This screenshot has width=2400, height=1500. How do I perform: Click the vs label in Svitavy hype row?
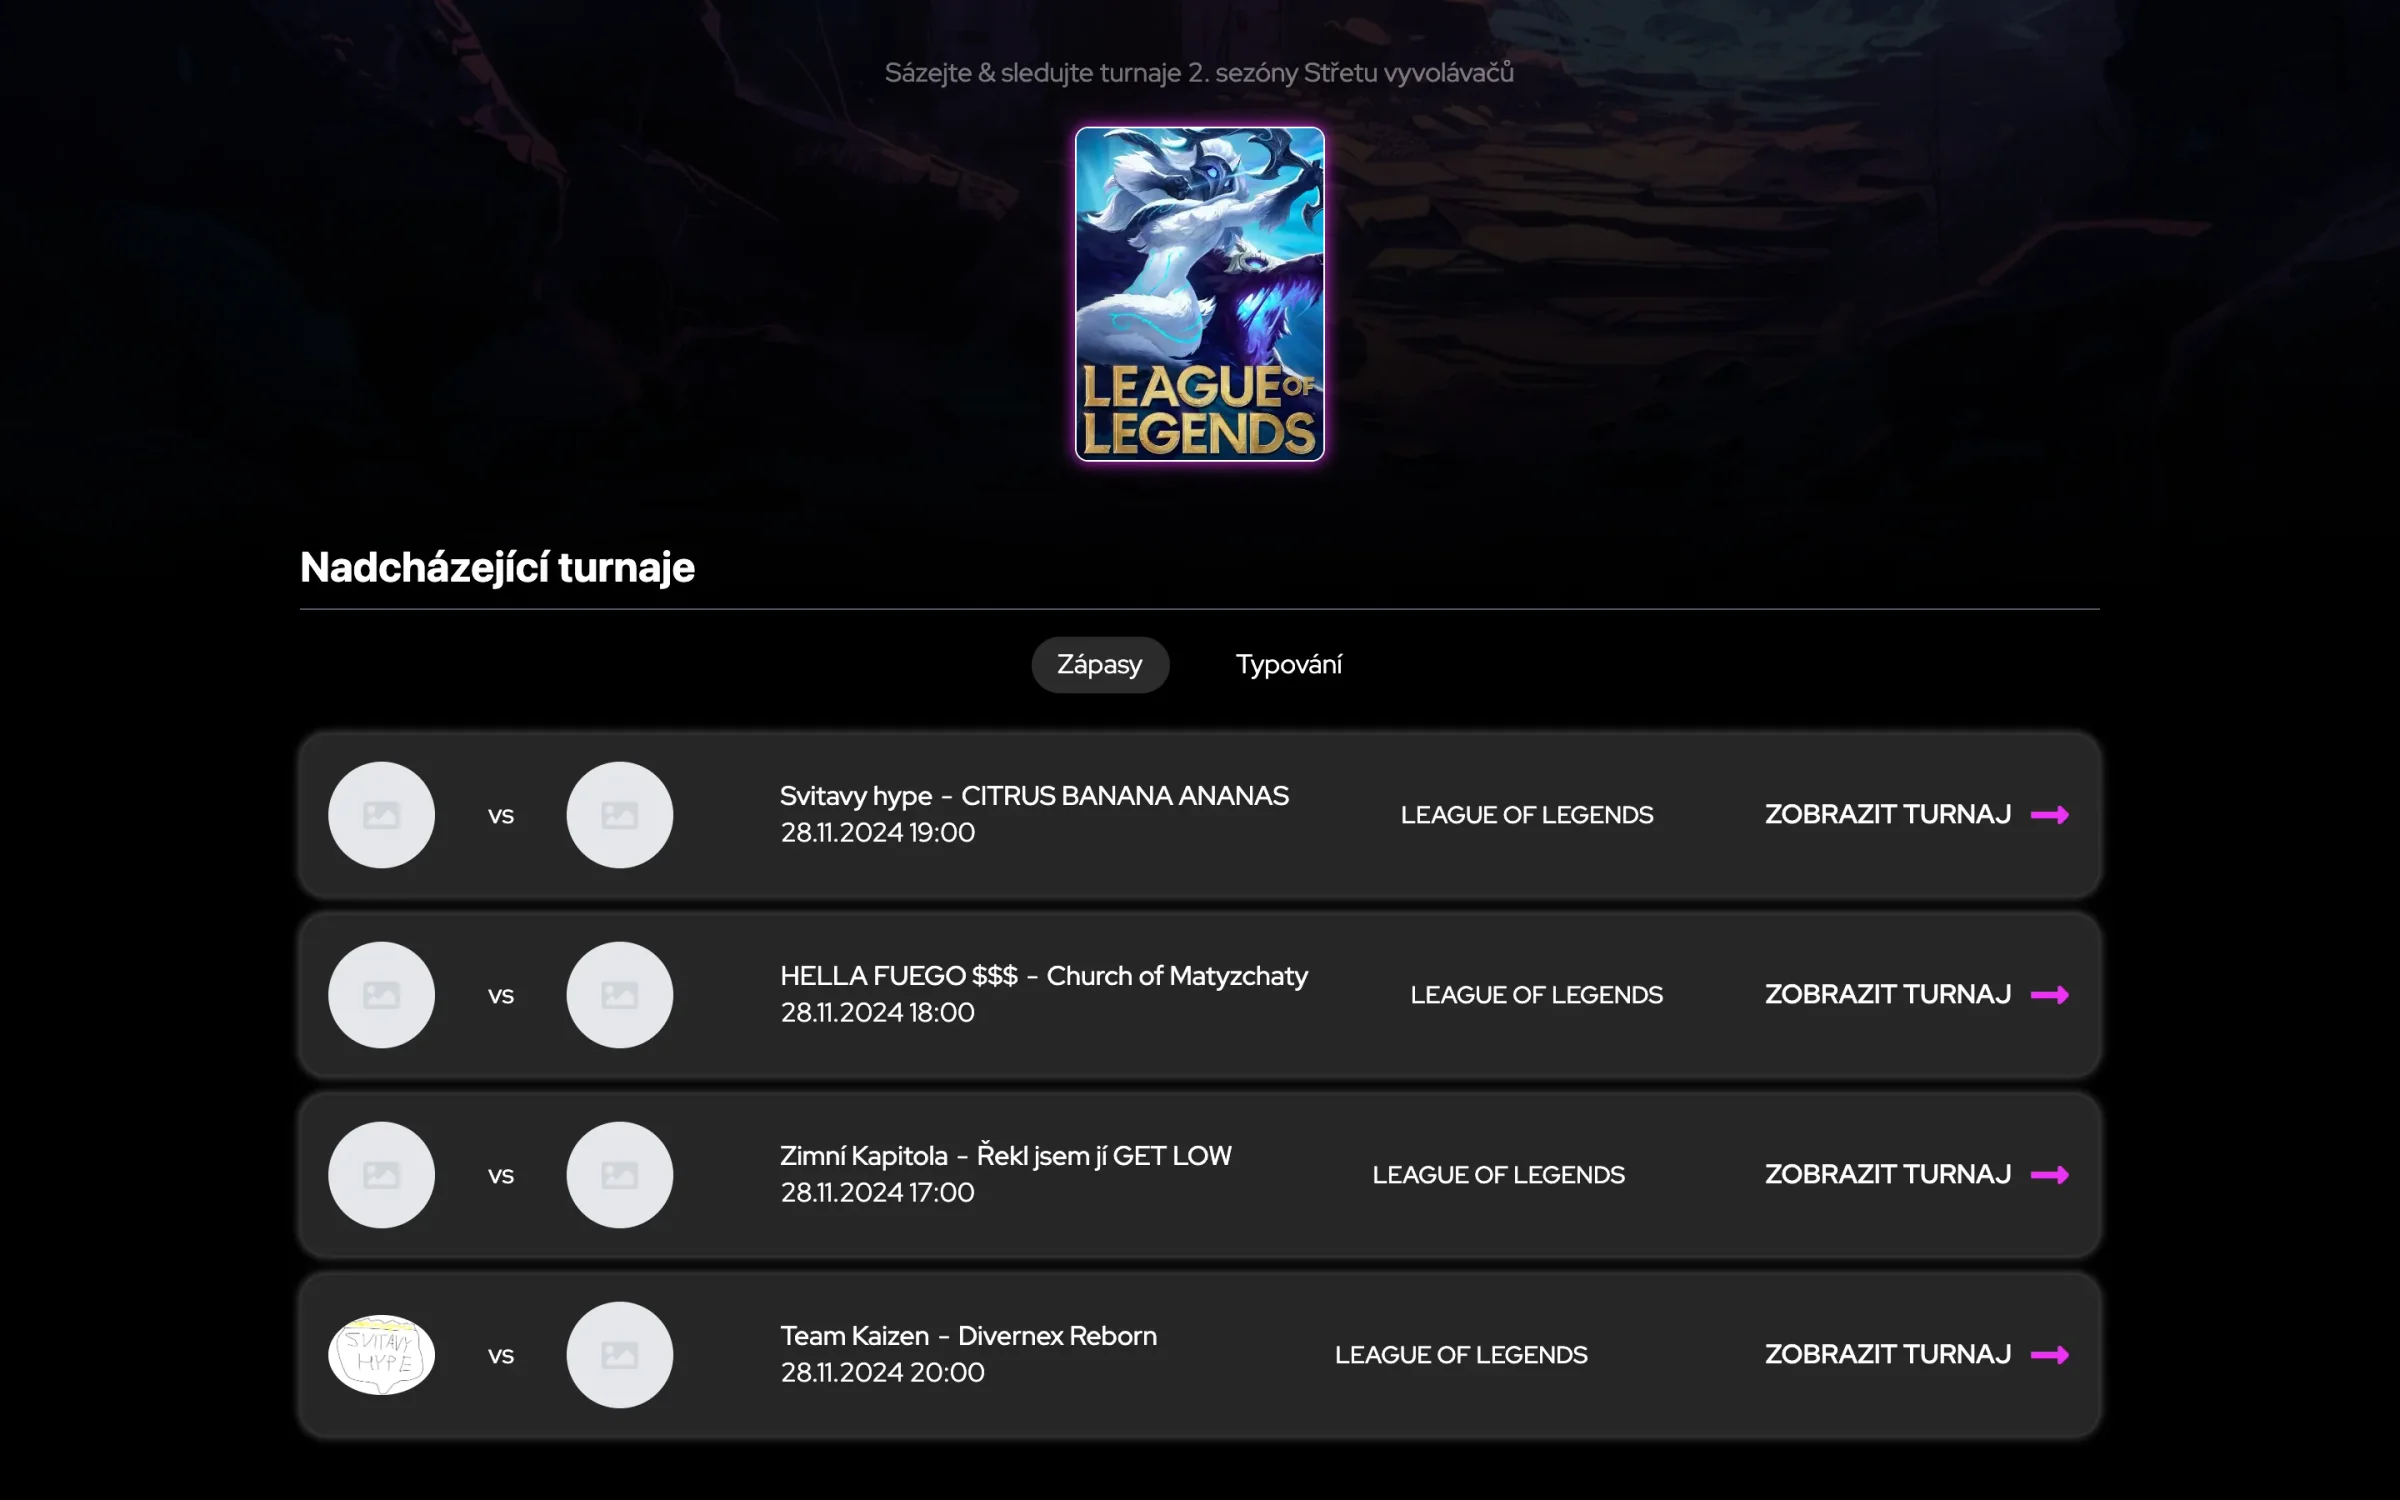pyautogui.click(x=501, y=816)
